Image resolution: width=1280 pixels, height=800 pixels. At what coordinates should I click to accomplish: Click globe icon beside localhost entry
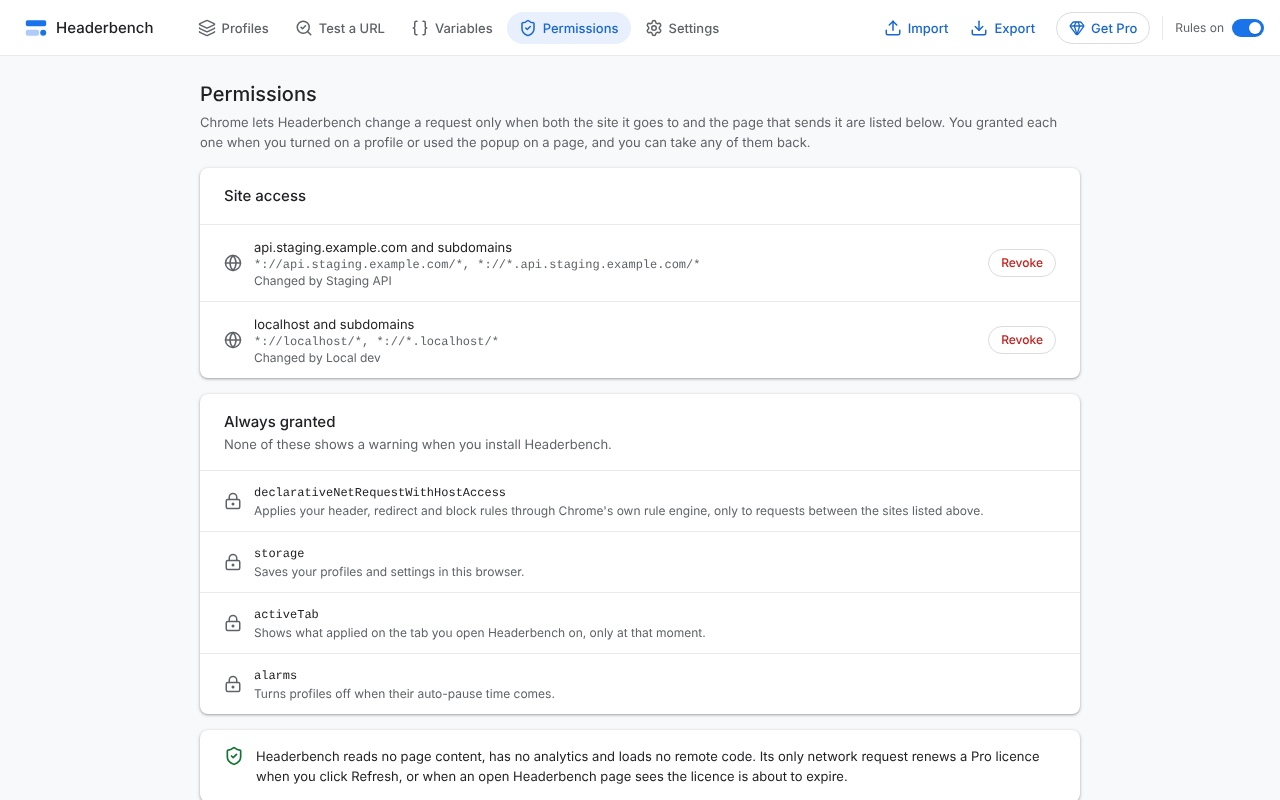point(233,340)
